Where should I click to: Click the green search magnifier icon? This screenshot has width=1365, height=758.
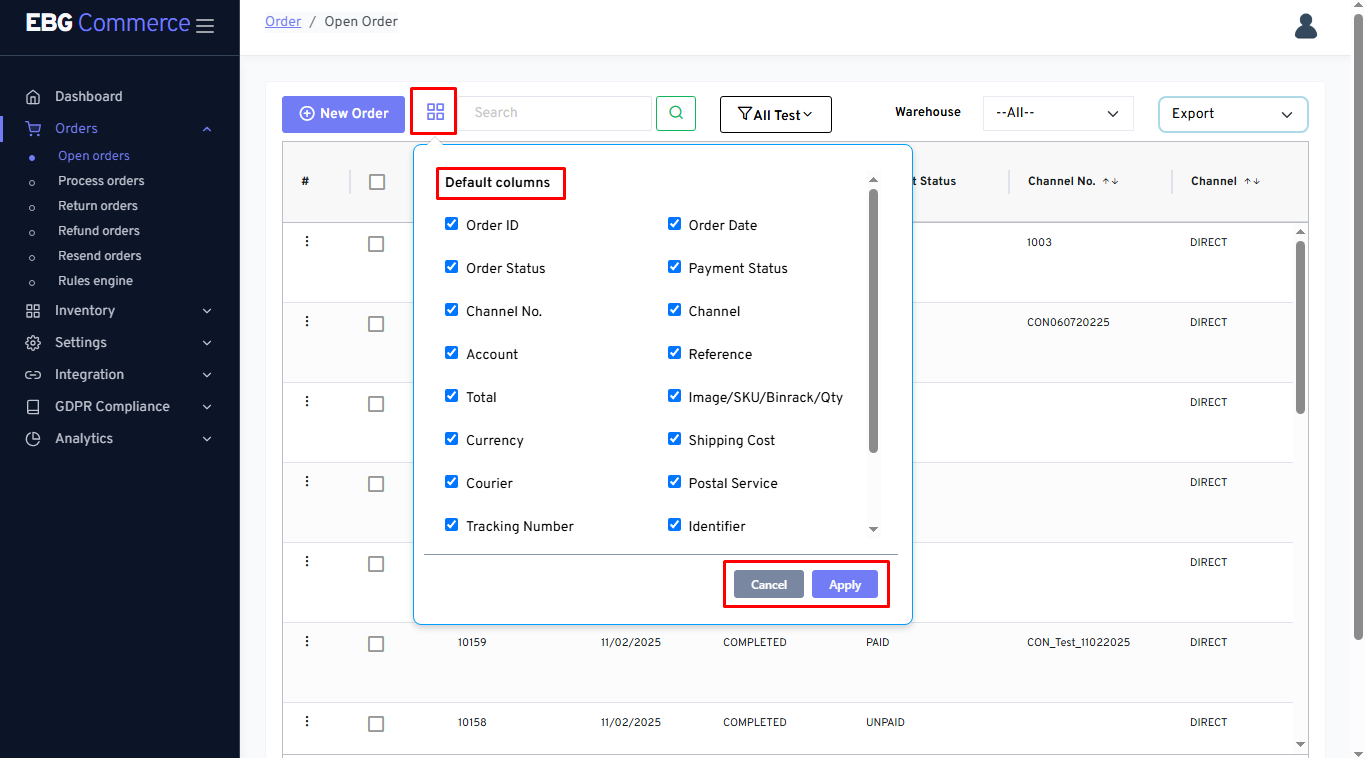(676, 113)
